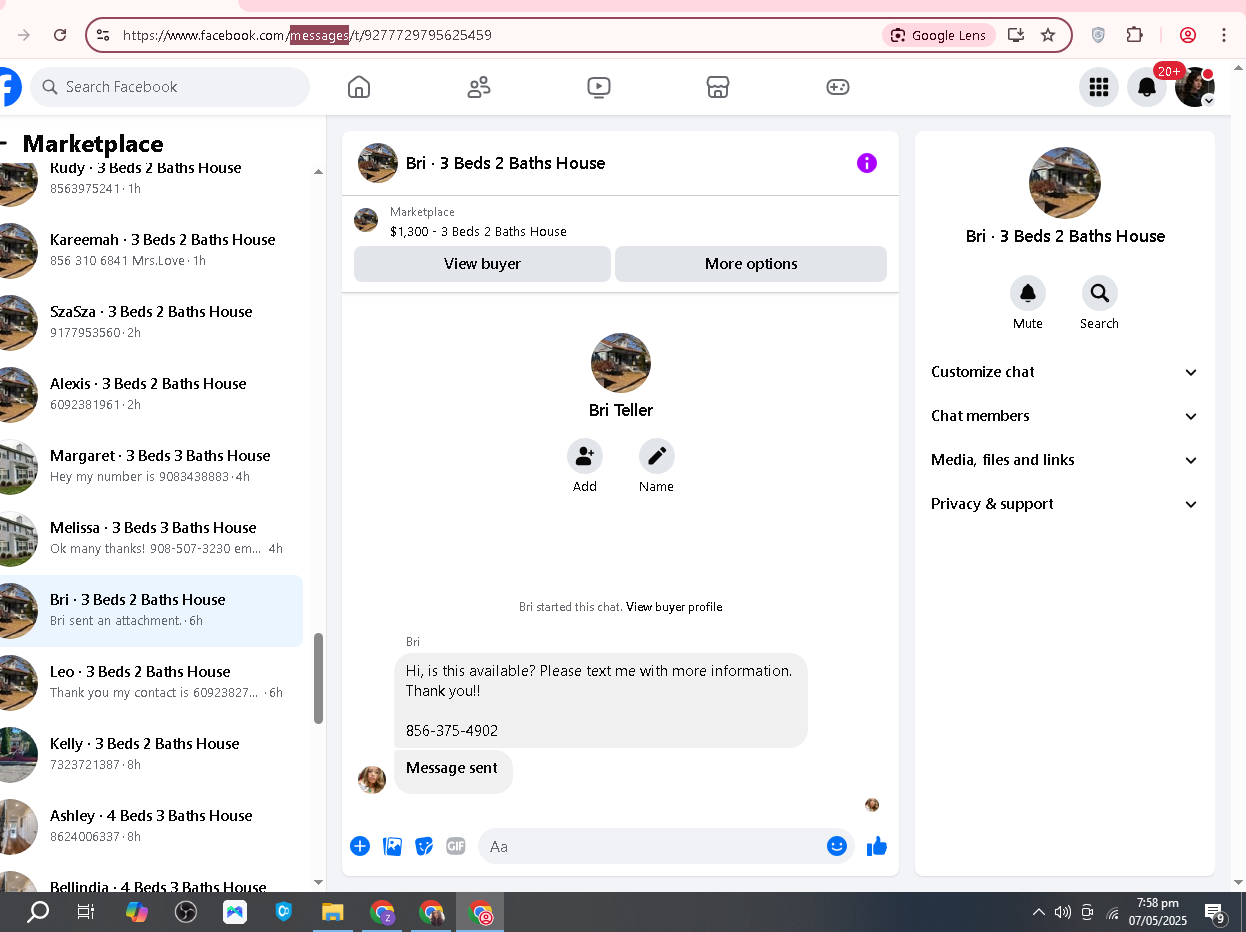This screenshot has height=932, width=1246.
Task: Open the Melissa conversation
Action: [151, 539]
